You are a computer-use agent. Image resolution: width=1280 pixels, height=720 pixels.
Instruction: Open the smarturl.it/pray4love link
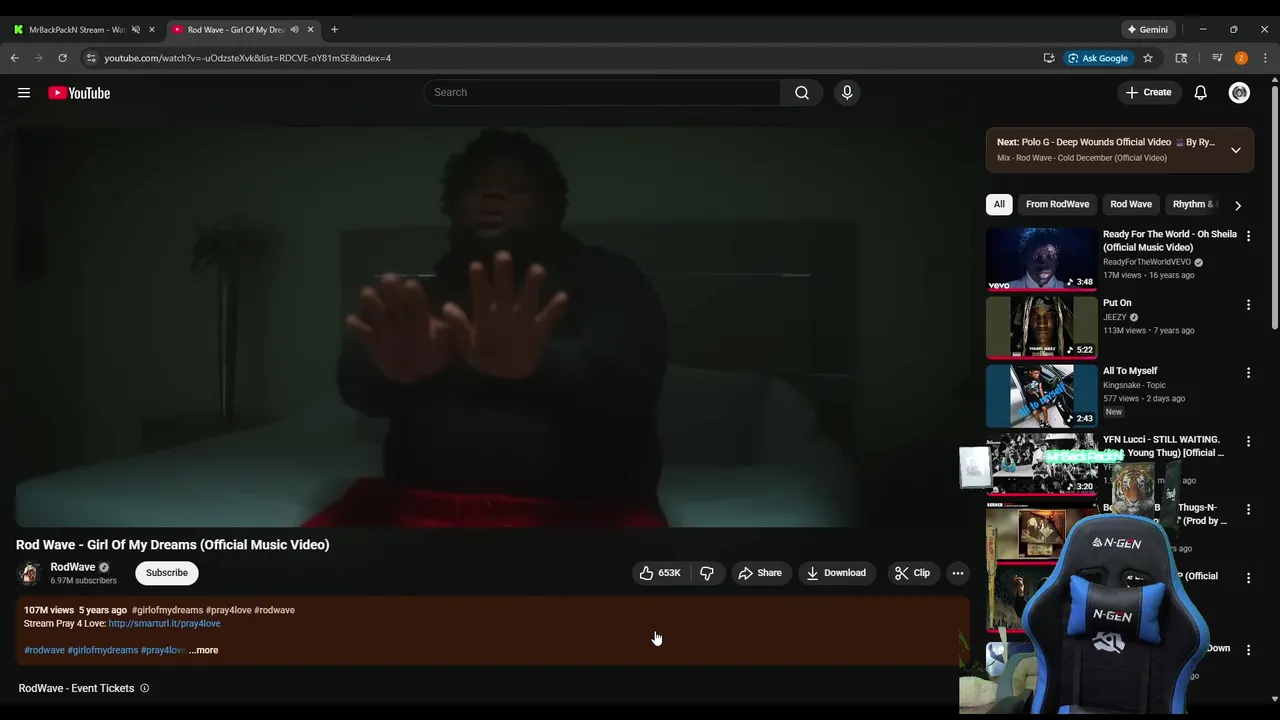(164, 623)
